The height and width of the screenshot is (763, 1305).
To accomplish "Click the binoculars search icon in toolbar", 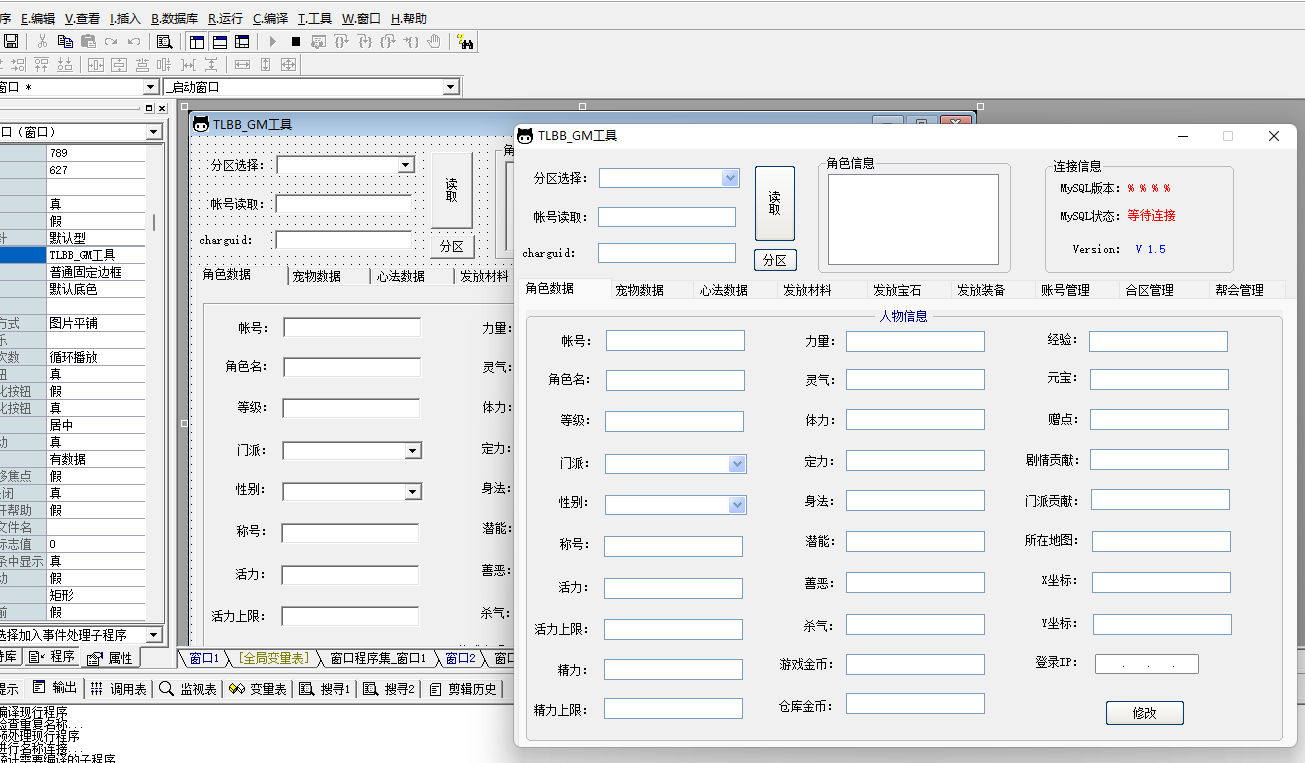I will (x=465, y=41).
